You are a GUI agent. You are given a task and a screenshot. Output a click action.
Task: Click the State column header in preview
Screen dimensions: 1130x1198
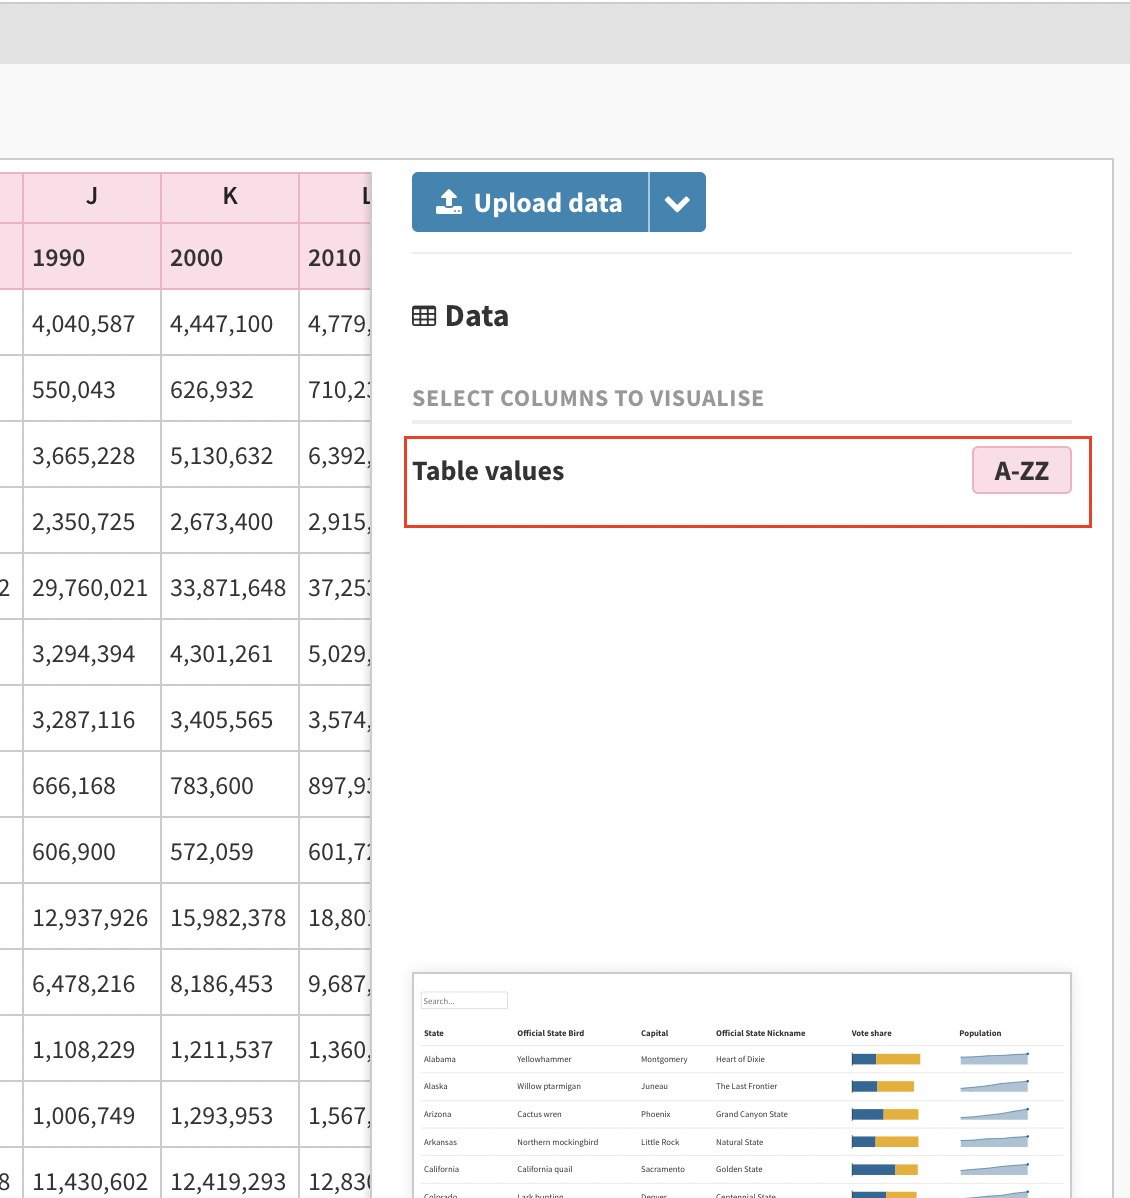pyautogui.click(x=433, y=1033)
